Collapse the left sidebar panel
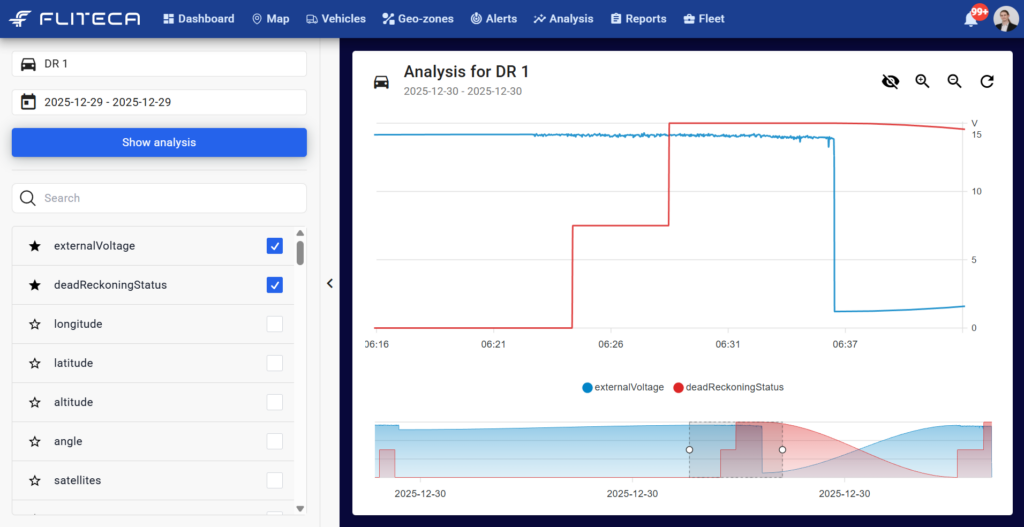Screen dimensions: 1024x527 pyautogui.click(x=330, y=283)
